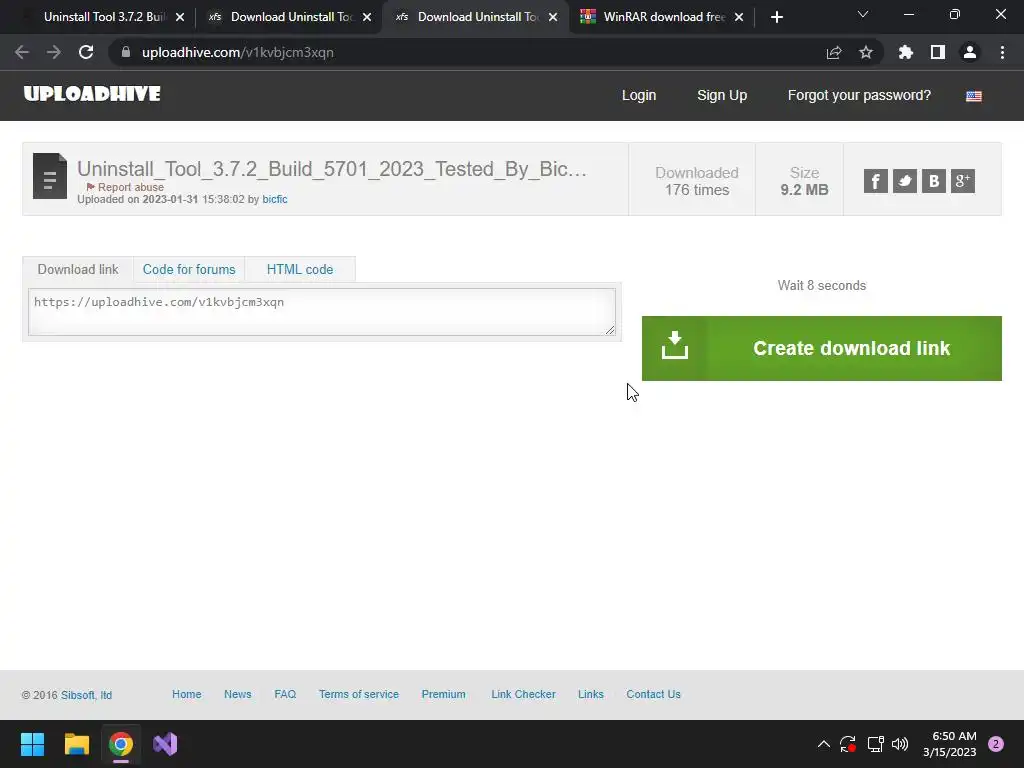Click the Wait 8 seconds text
Screen dimensions: 1024x768
click(x=822, y=285)
